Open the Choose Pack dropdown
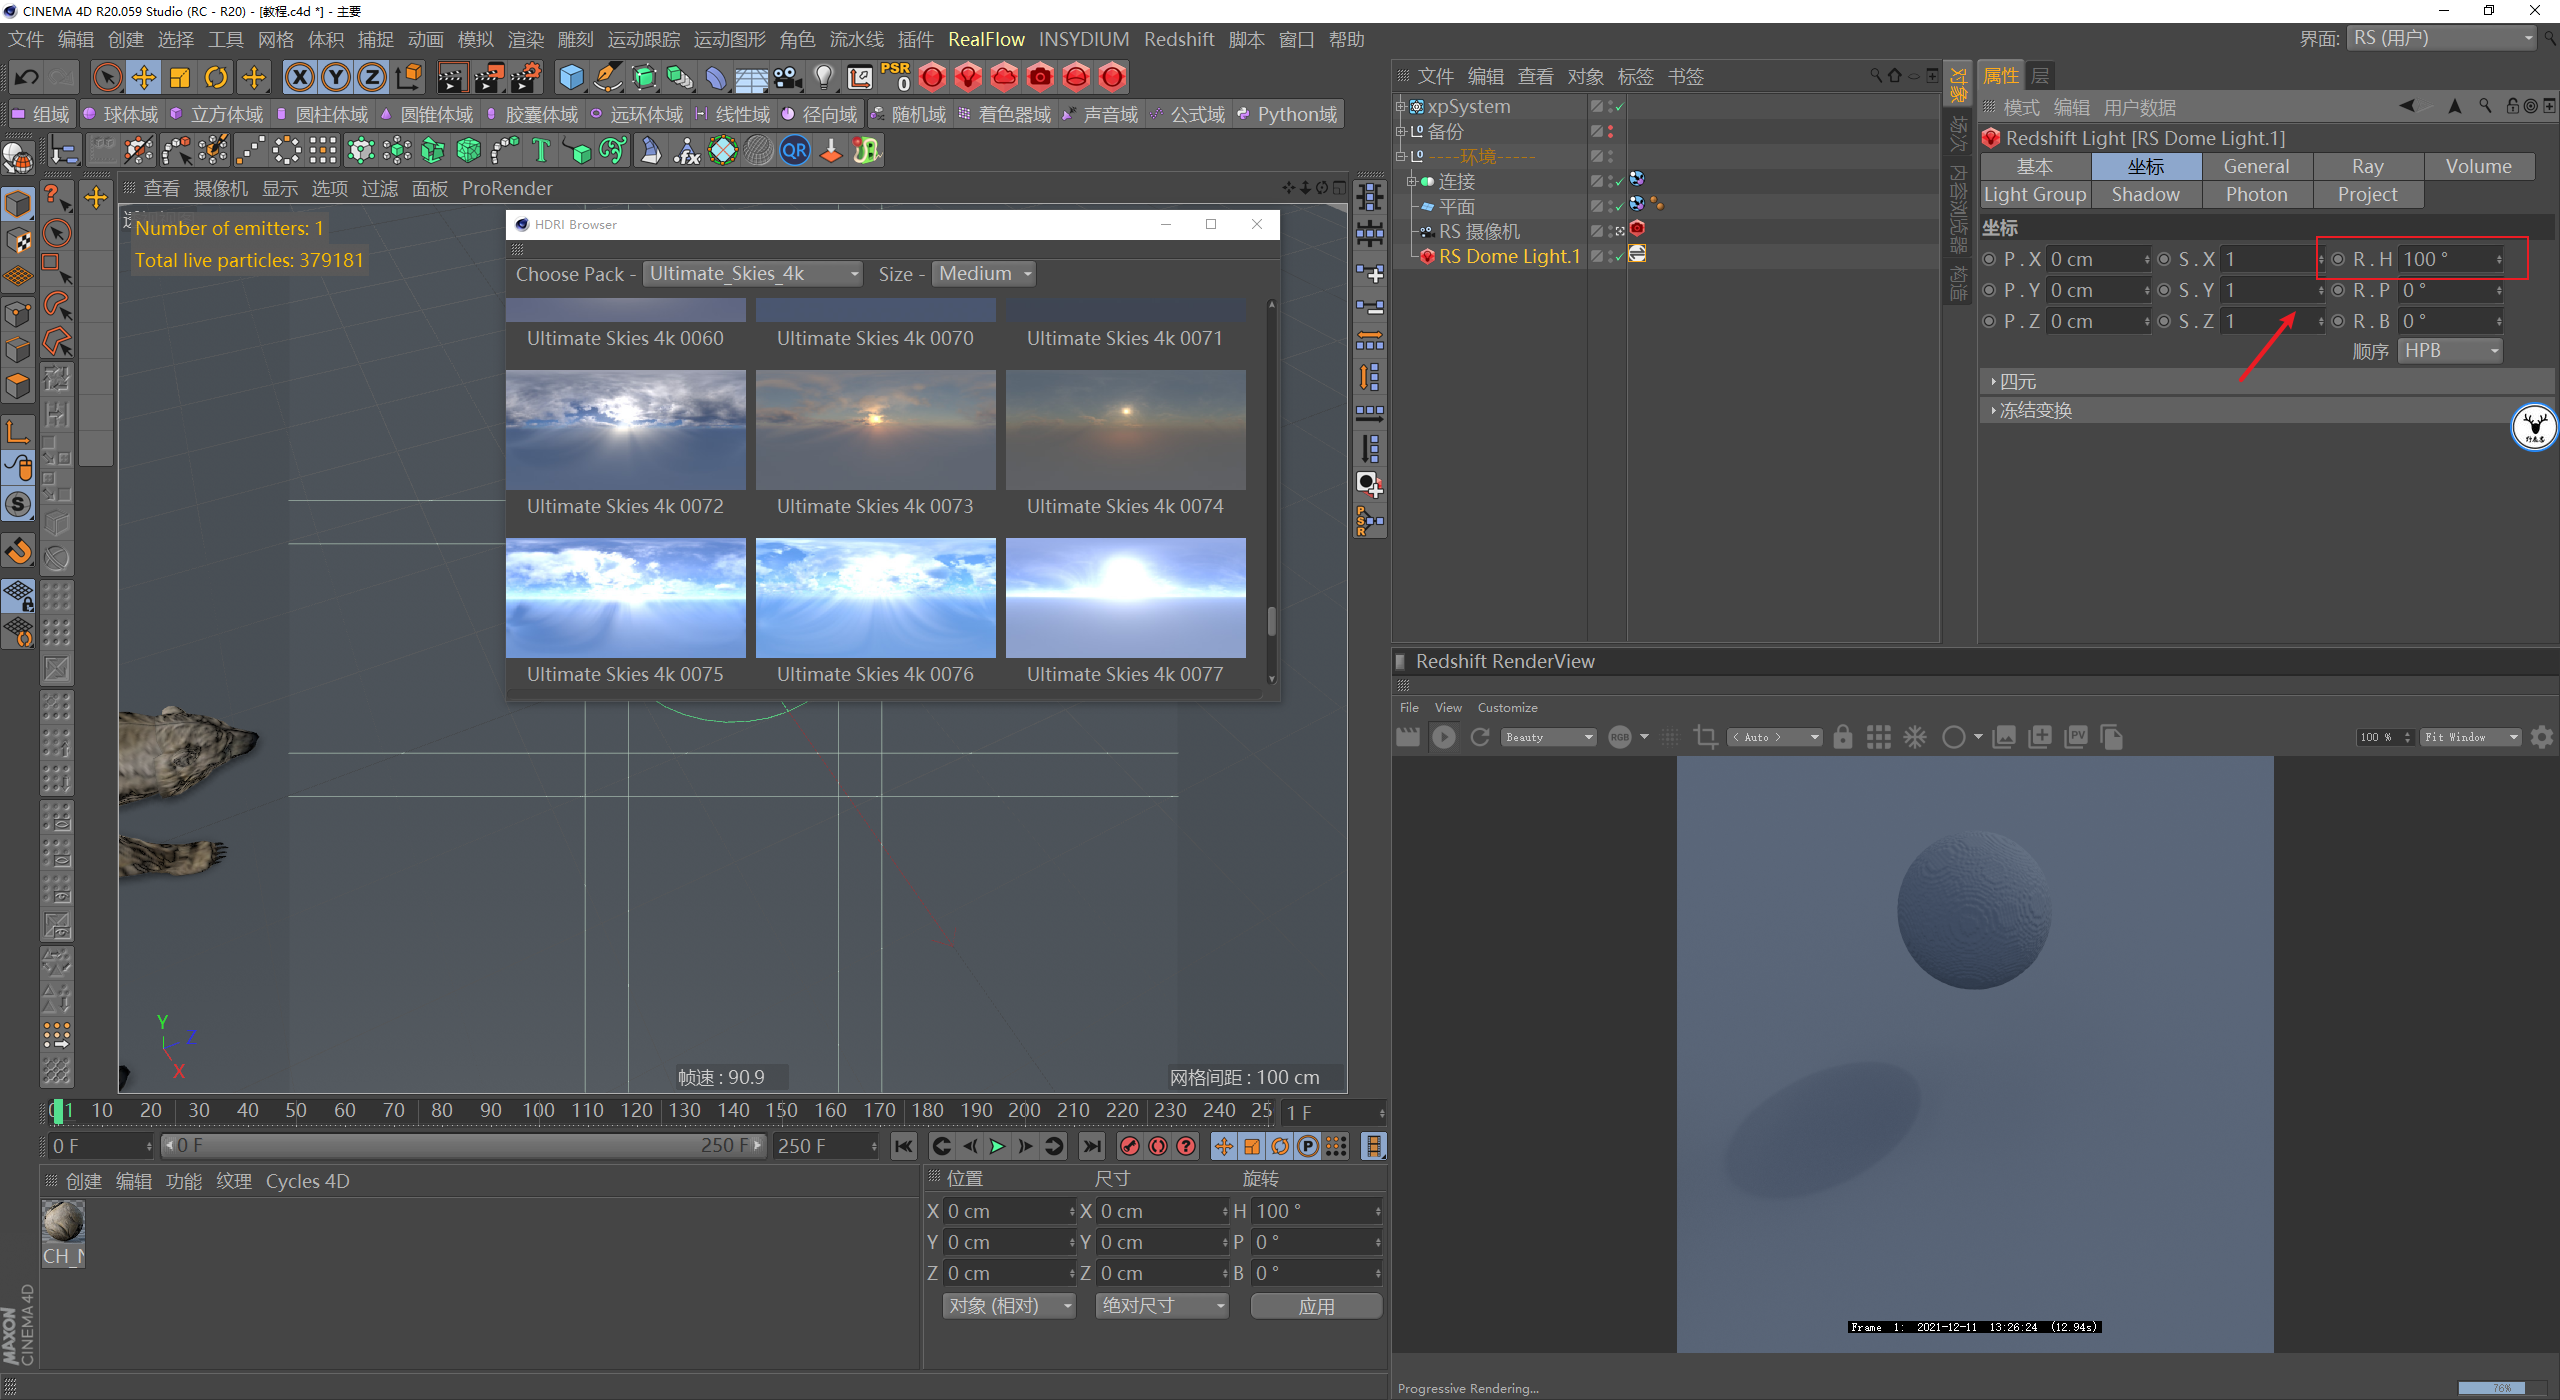 coord(752,274)
